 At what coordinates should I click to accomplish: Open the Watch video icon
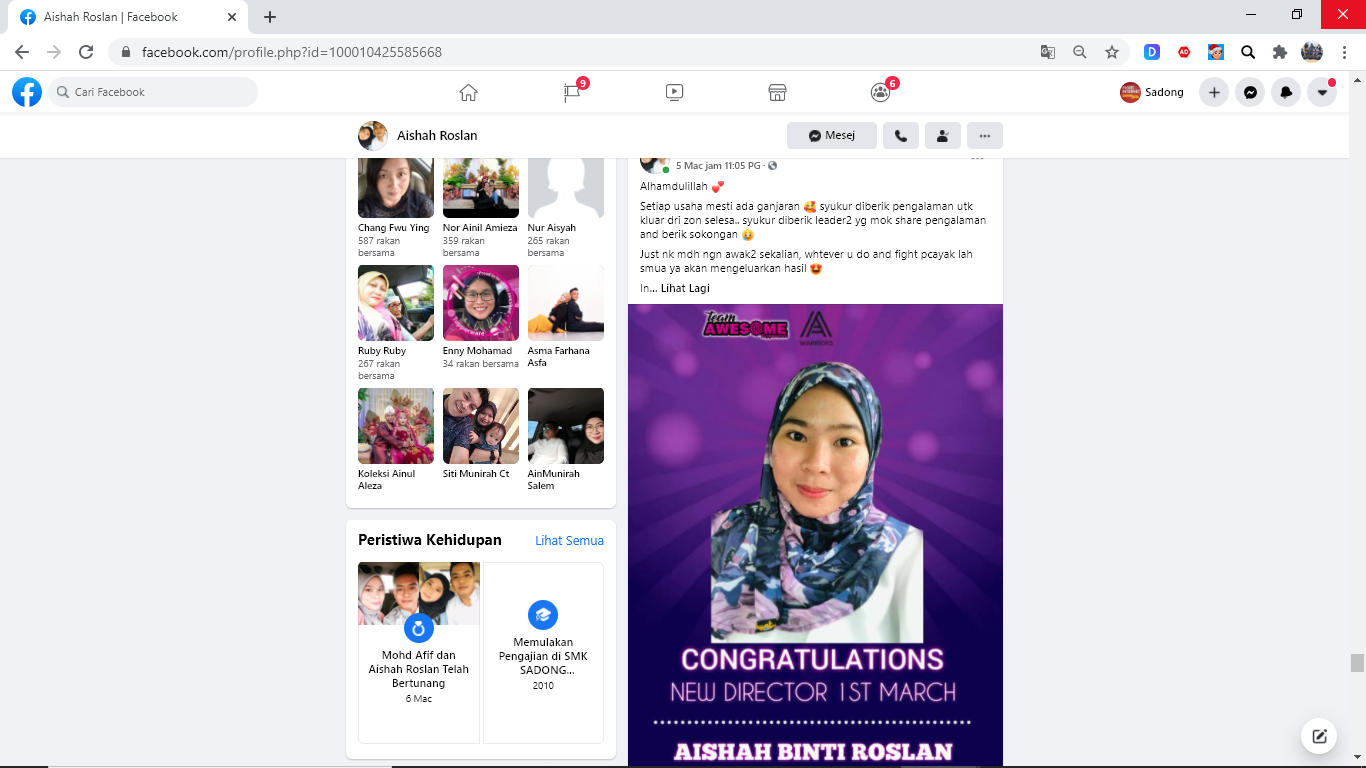(x=674, y=92)
